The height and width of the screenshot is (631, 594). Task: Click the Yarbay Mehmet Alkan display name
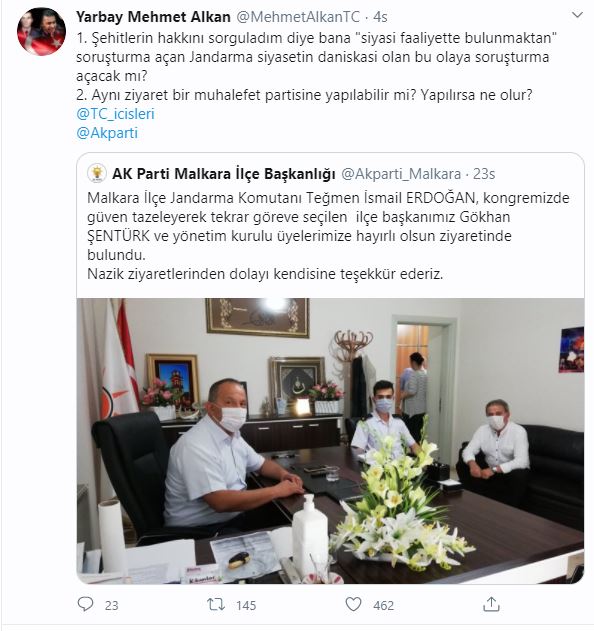[x=153, y=17]
